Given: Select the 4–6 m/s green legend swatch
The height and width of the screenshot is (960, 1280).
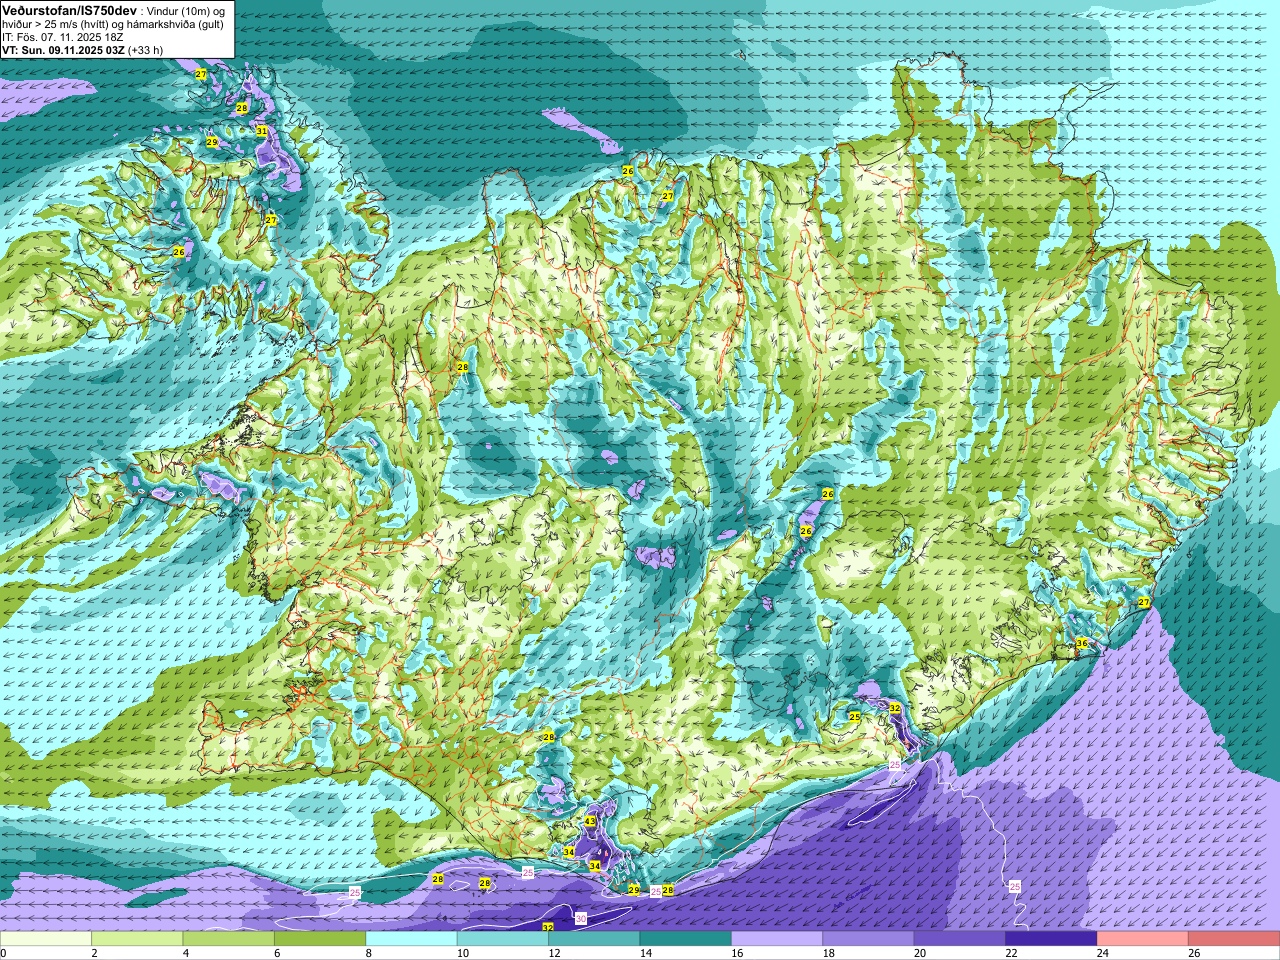Looking at the screenshot, I should point(229,939).
